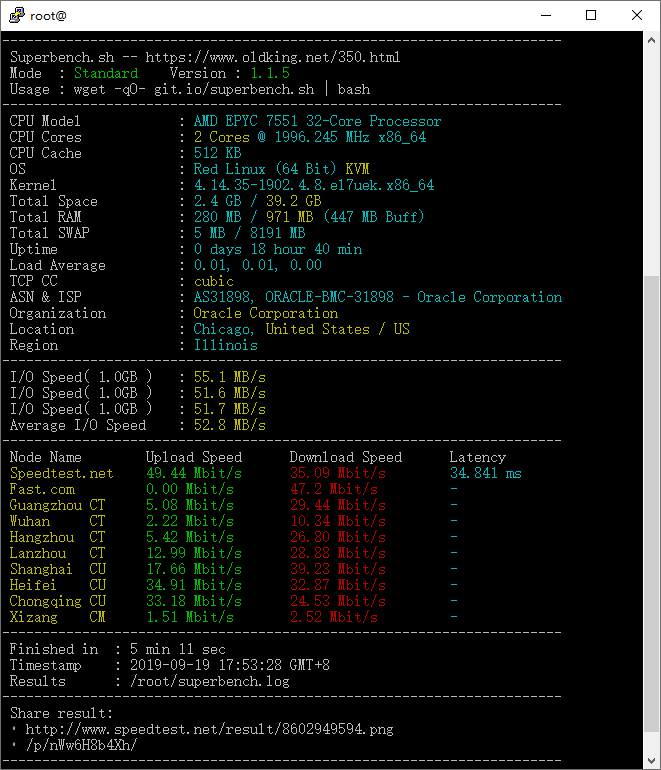Maximize the root@ terminal window
The width and height of the screenshot is (661, 770).
tap(591, 15)
